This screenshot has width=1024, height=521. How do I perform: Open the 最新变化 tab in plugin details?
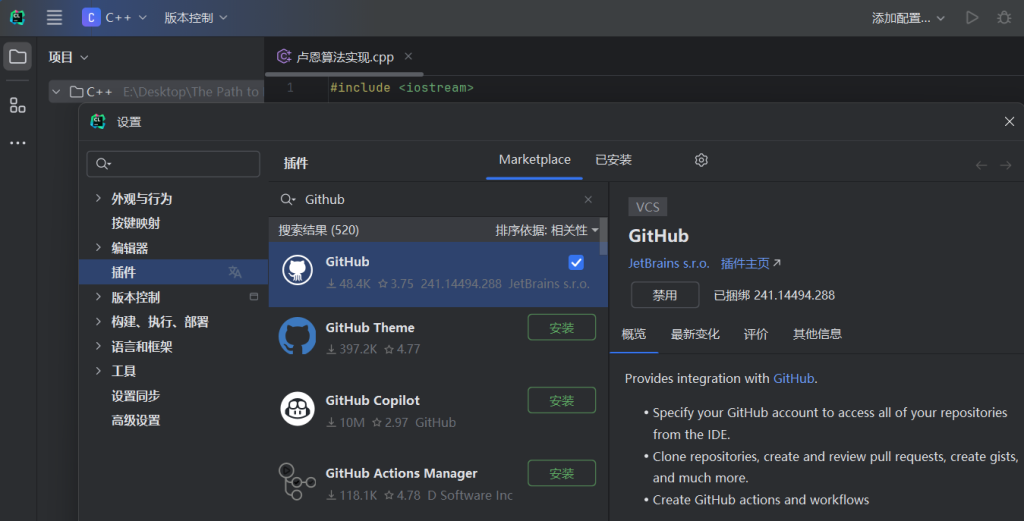(x=695, y=334)
